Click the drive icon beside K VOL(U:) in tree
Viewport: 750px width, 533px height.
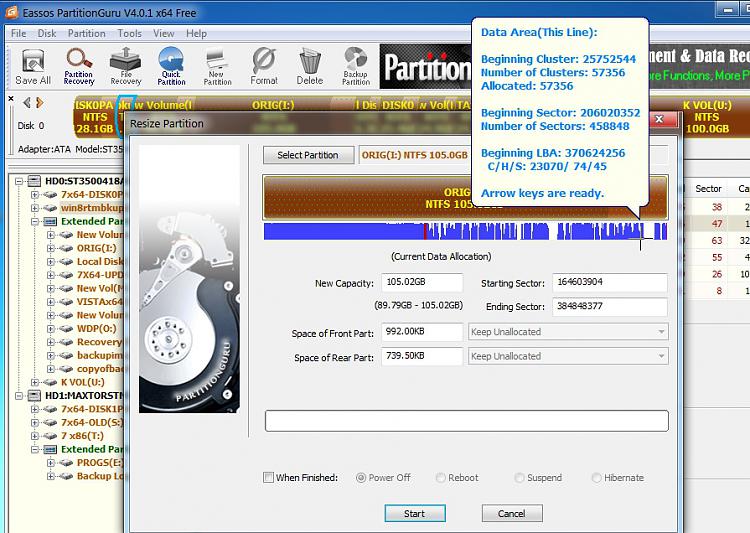click(x=51, y=382)
